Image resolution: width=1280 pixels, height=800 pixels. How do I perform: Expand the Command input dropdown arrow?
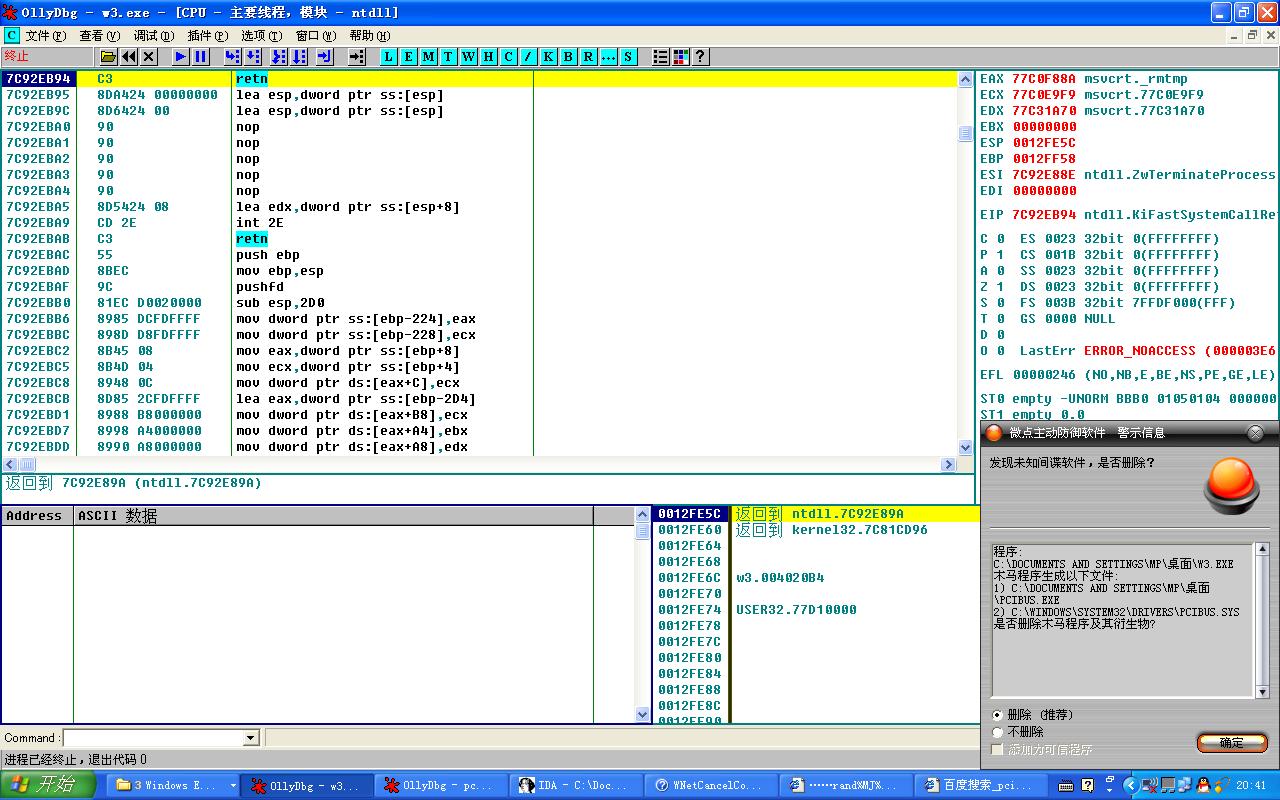point(251,738)
